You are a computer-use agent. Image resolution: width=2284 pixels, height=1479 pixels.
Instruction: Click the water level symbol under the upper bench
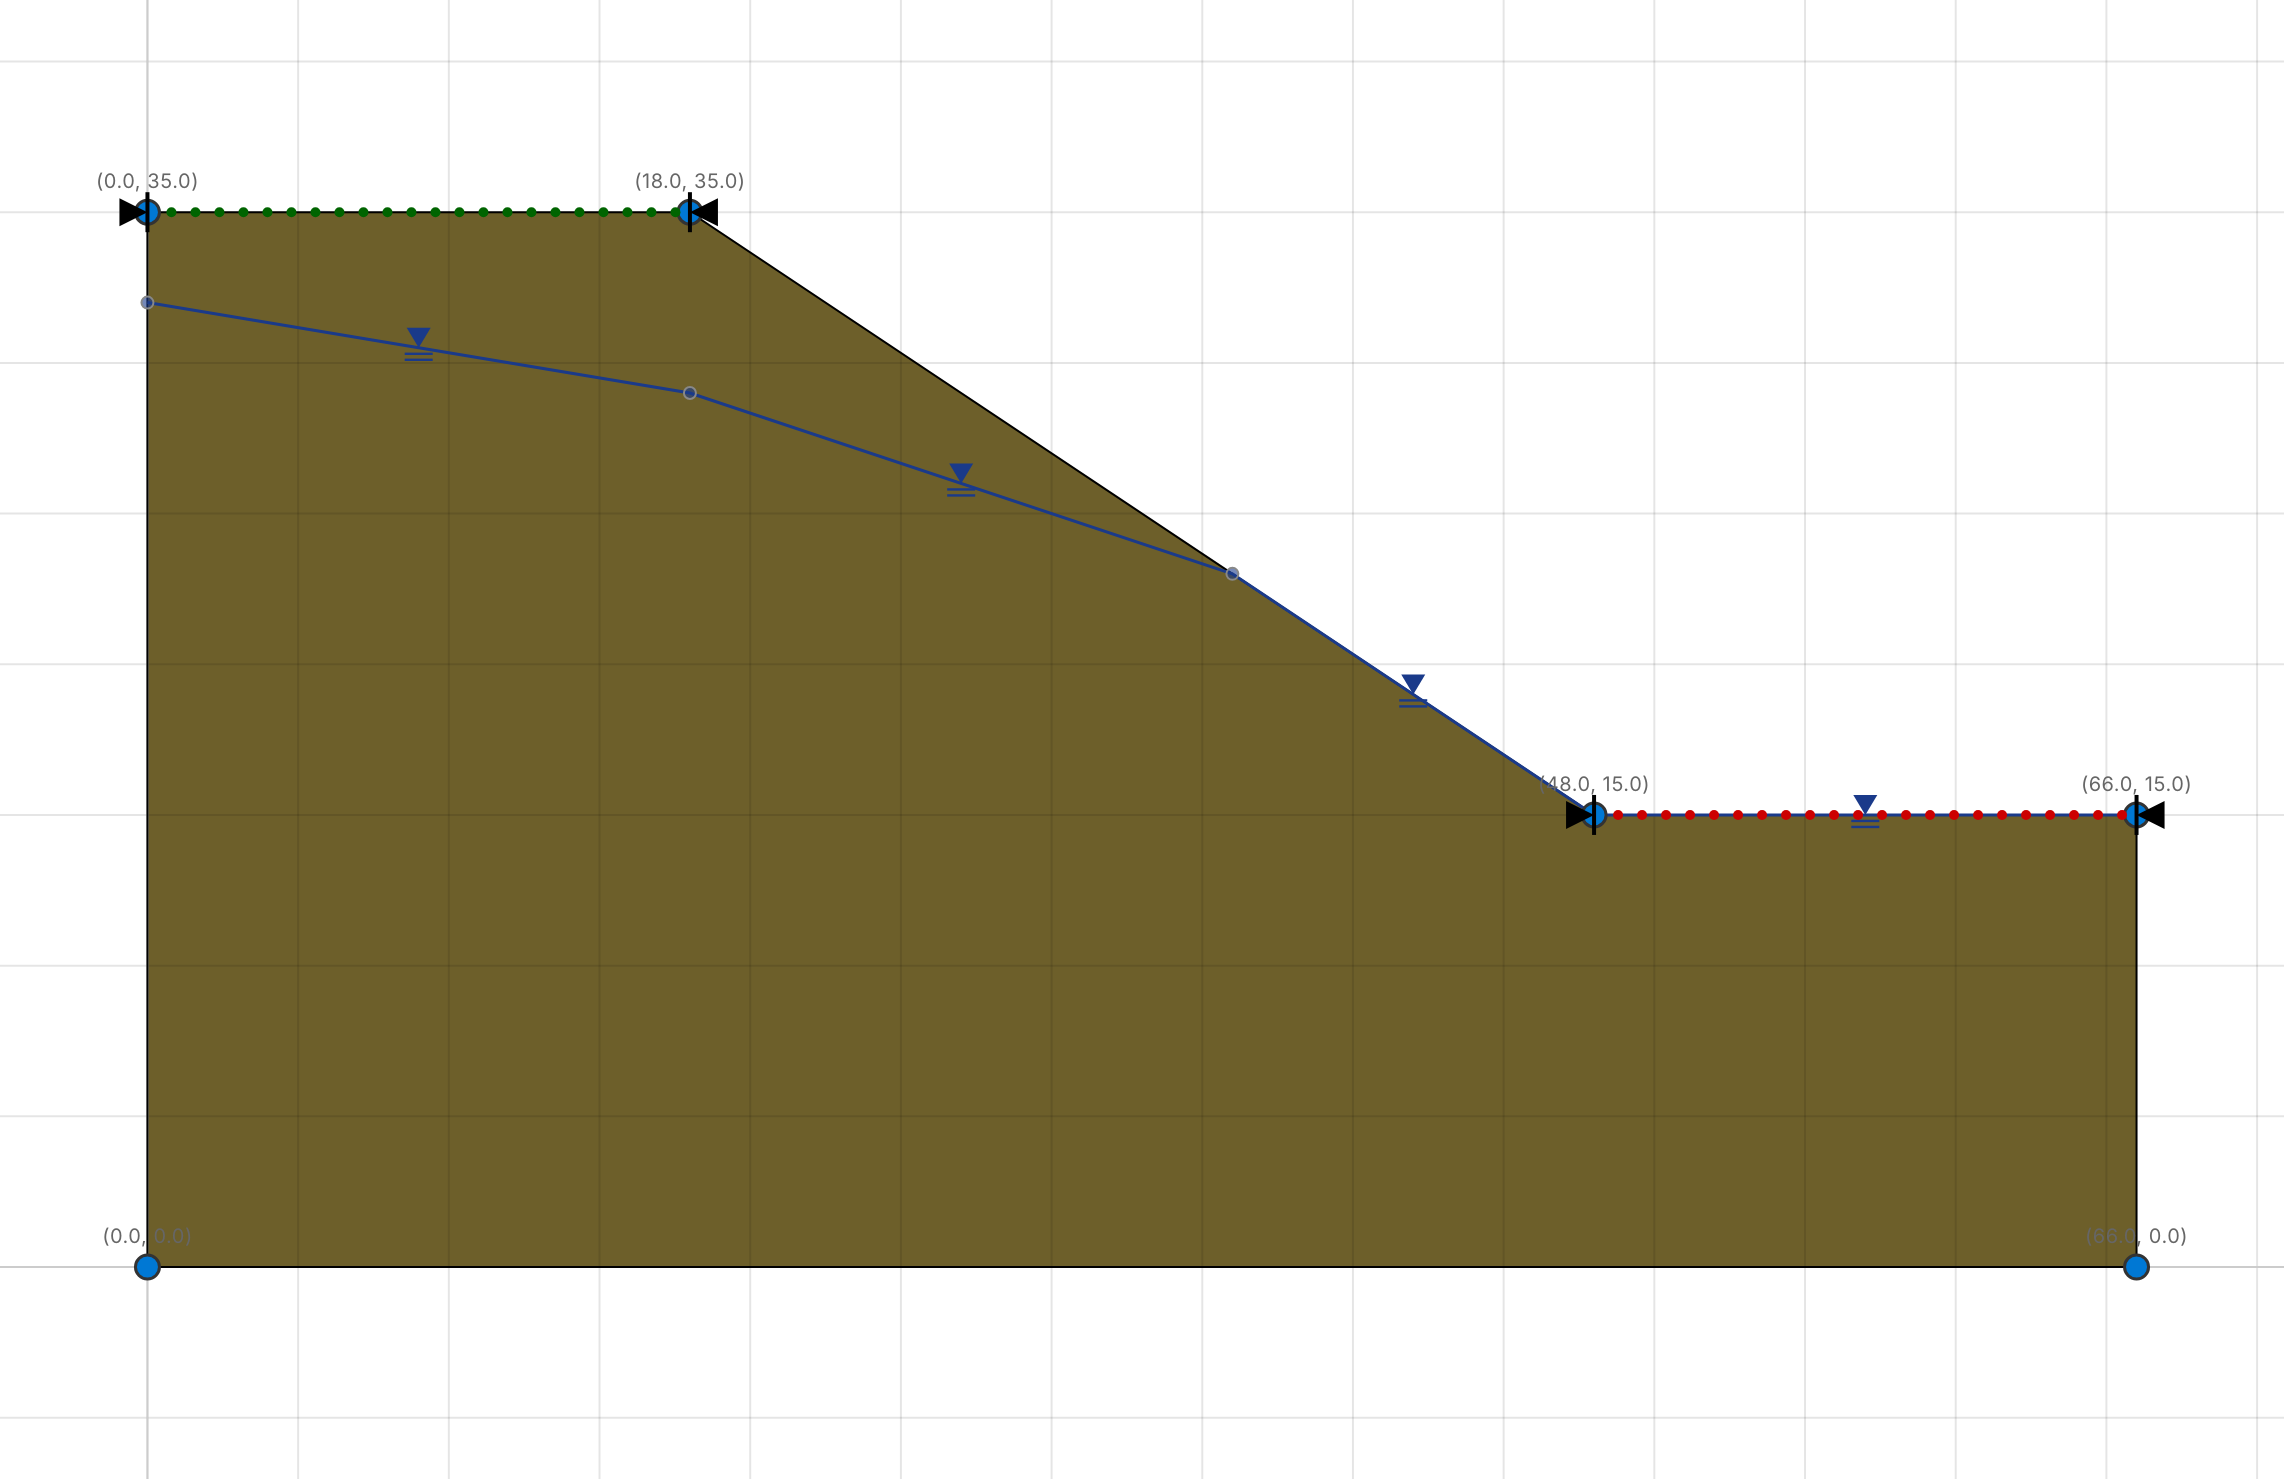click(x=419, y=345)
